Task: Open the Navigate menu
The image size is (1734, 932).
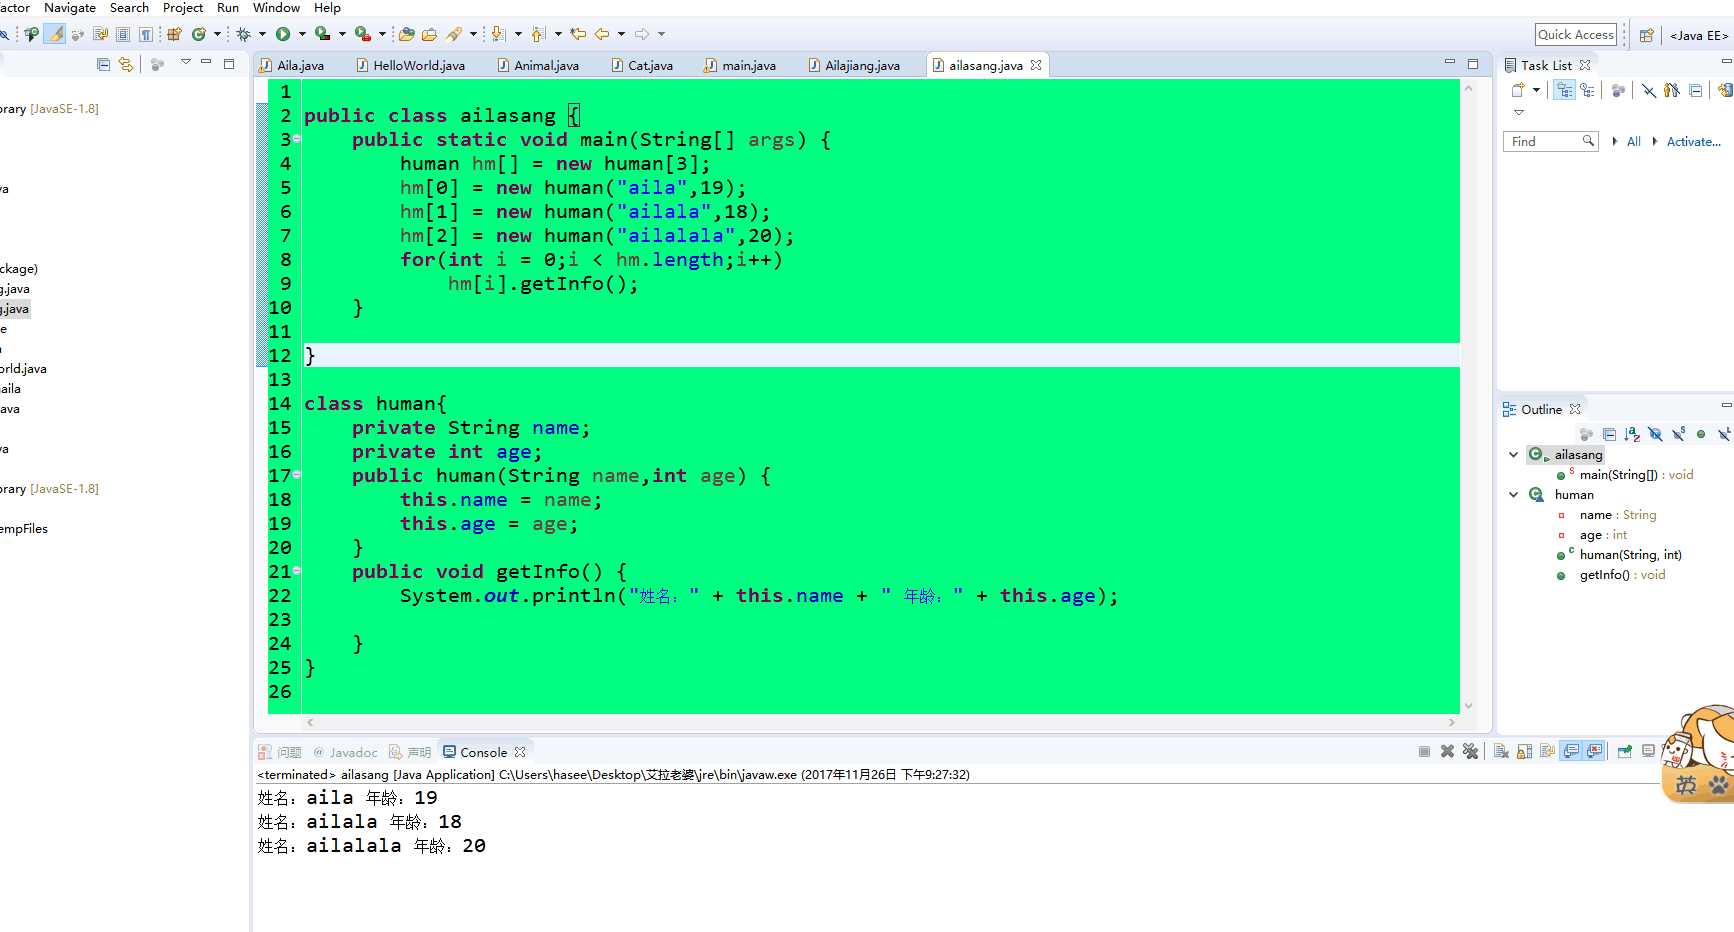Action: pyautogui.click(x=70, y=8)
